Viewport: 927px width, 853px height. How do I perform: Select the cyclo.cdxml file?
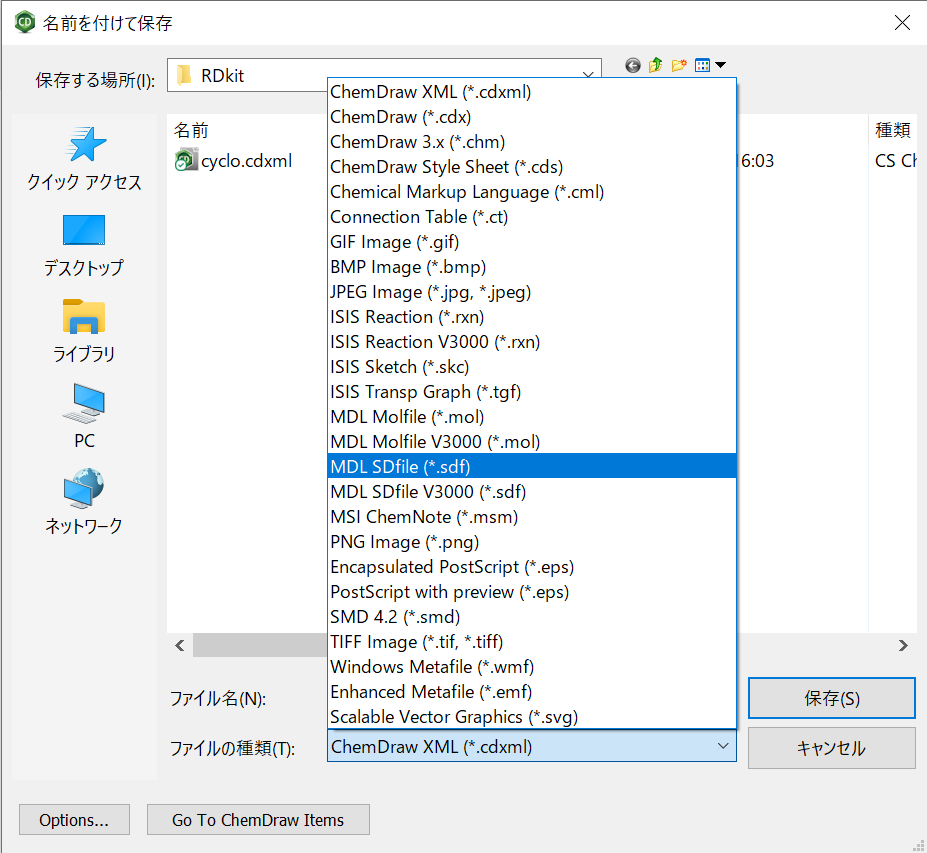(234, 161)
